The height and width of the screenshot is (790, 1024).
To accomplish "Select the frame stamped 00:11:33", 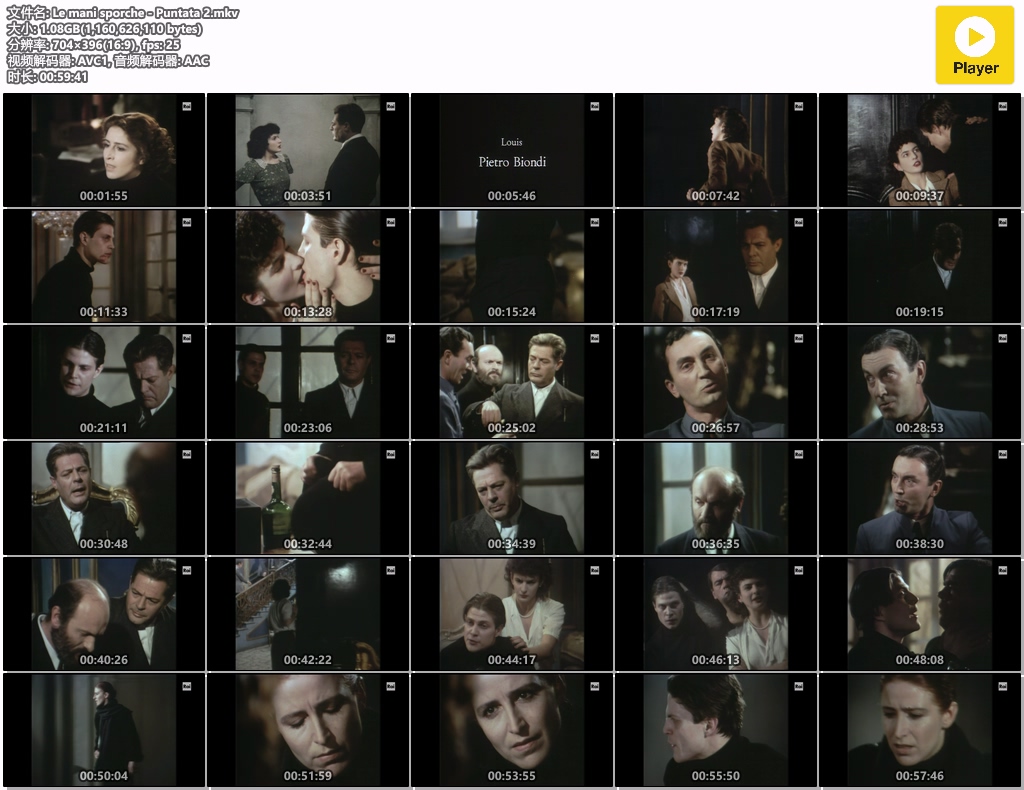I will 104,266.
